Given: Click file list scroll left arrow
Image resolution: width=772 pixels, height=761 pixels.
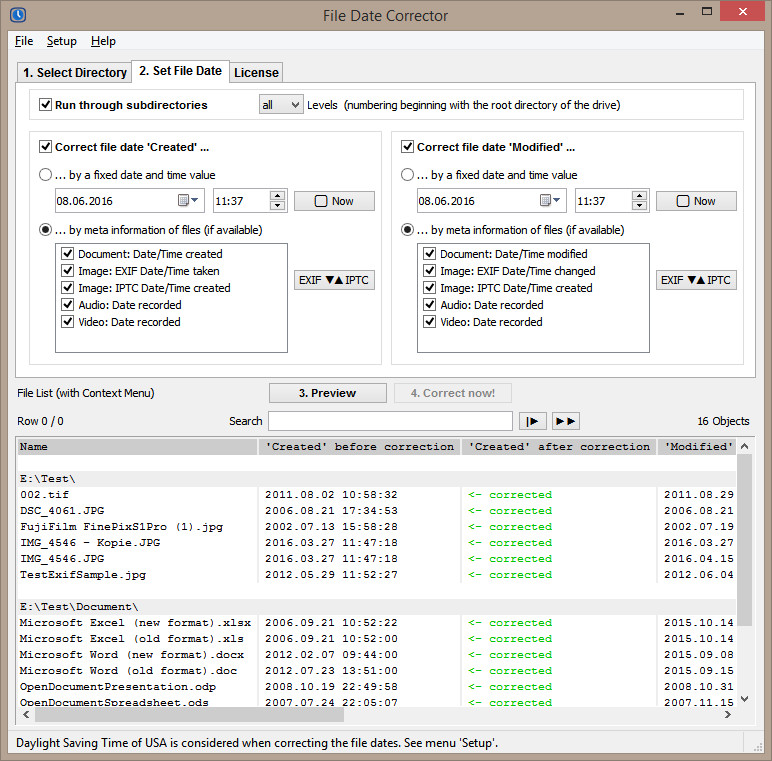Looking at the screenshot, I should tap(26, 715).
